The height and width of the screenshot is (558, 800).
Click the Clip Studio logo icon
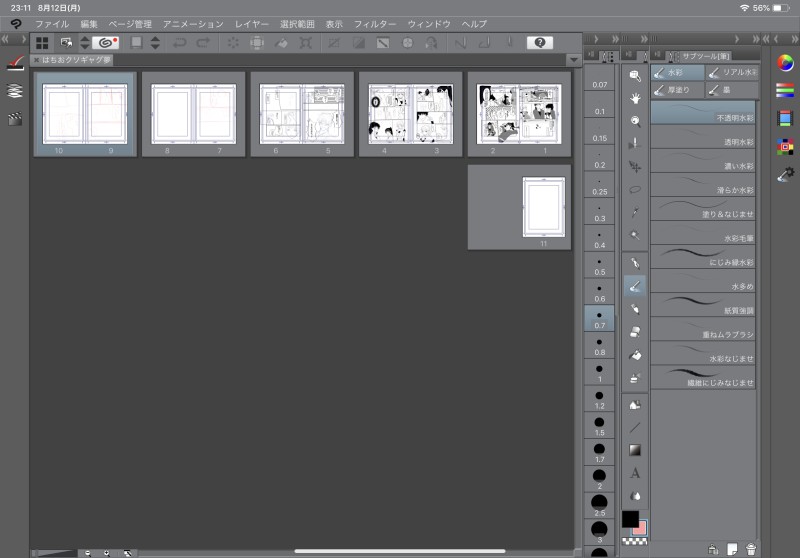(x=16, y=24)
